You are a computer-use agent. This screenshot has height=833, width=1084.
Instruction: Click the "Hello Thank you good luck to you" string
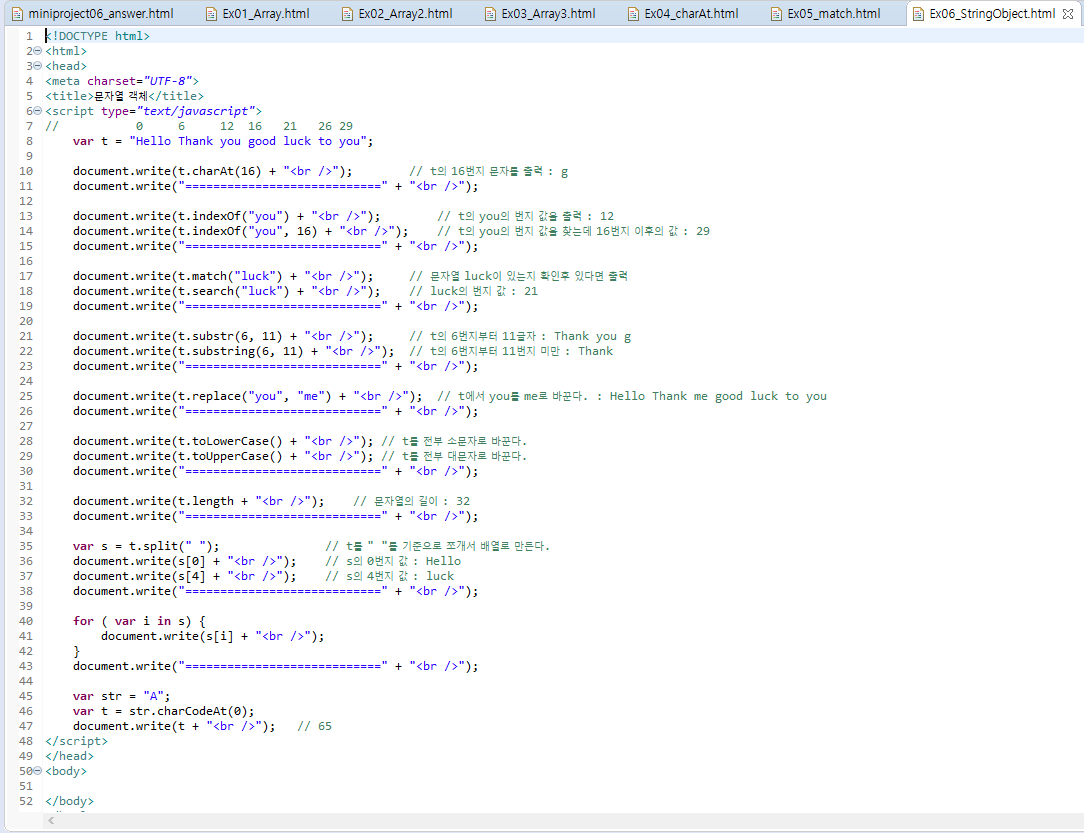(x=247, y=141)
